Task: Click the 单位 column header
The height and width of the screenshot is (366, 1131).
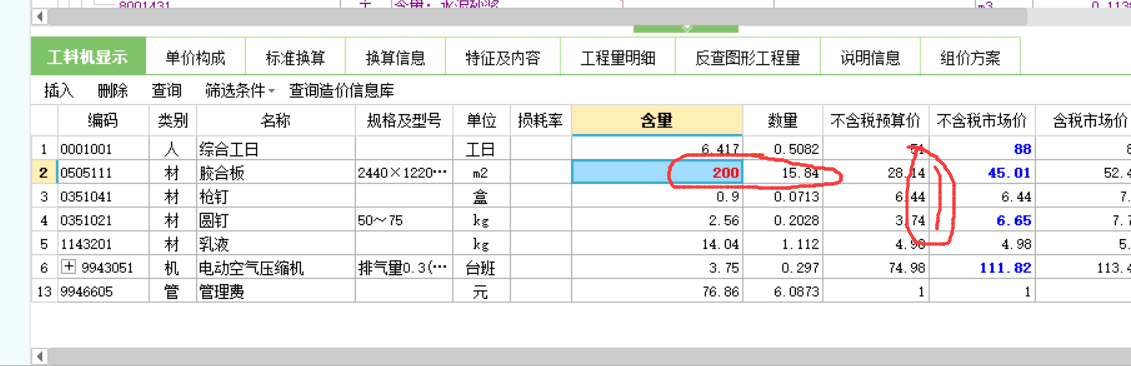Action: [481, 121]
